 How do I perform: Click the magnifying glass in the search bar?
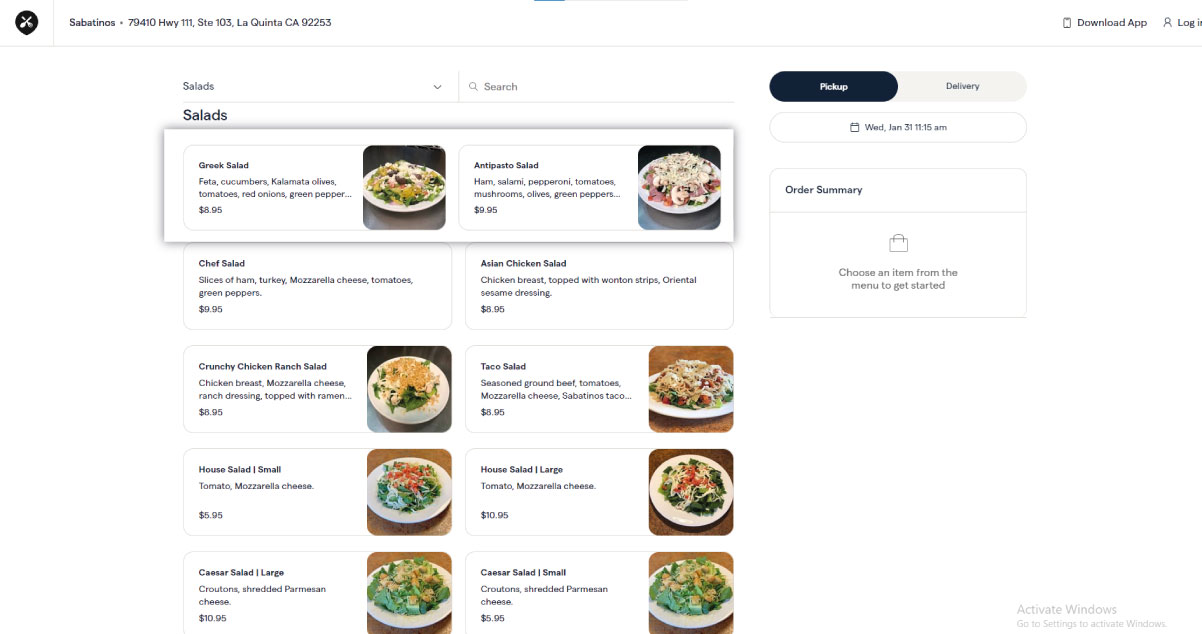473,86
